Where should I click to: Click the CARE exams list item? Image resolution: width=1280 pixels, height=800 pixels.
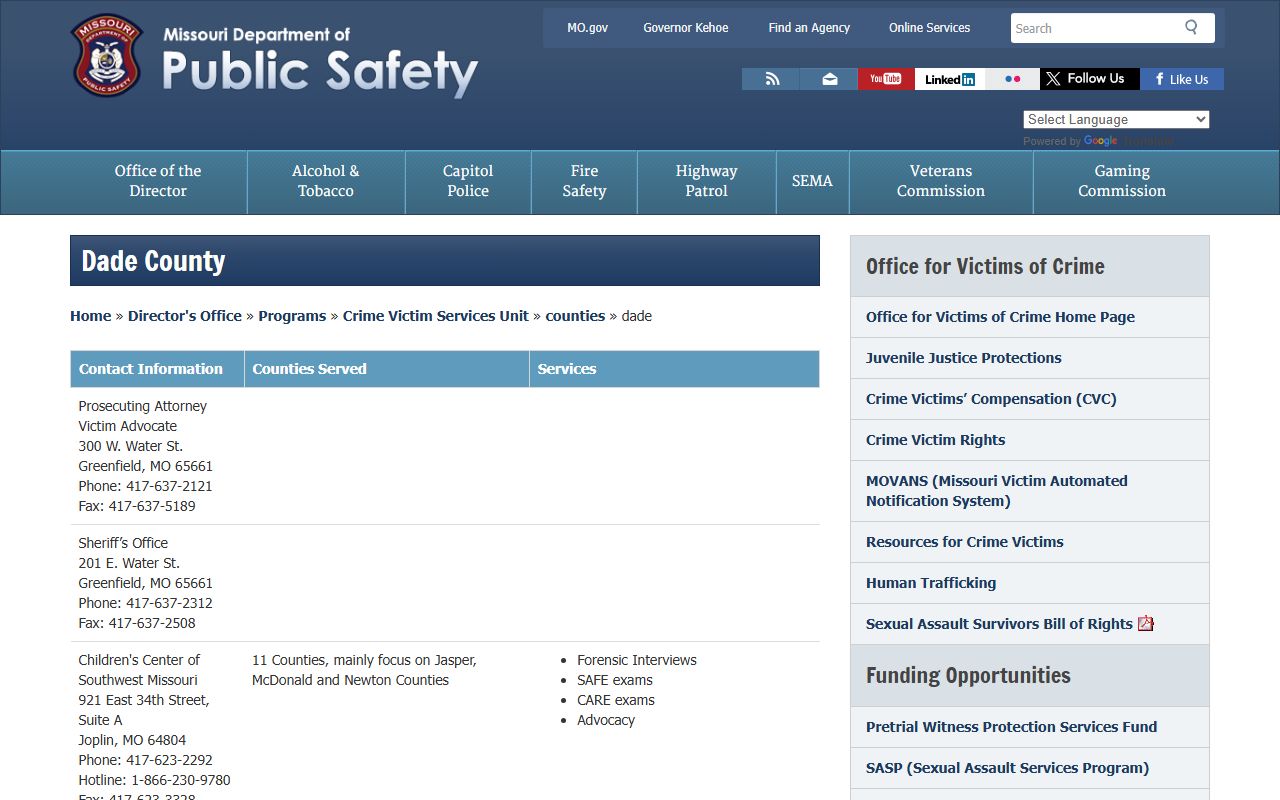pos(616,700)
